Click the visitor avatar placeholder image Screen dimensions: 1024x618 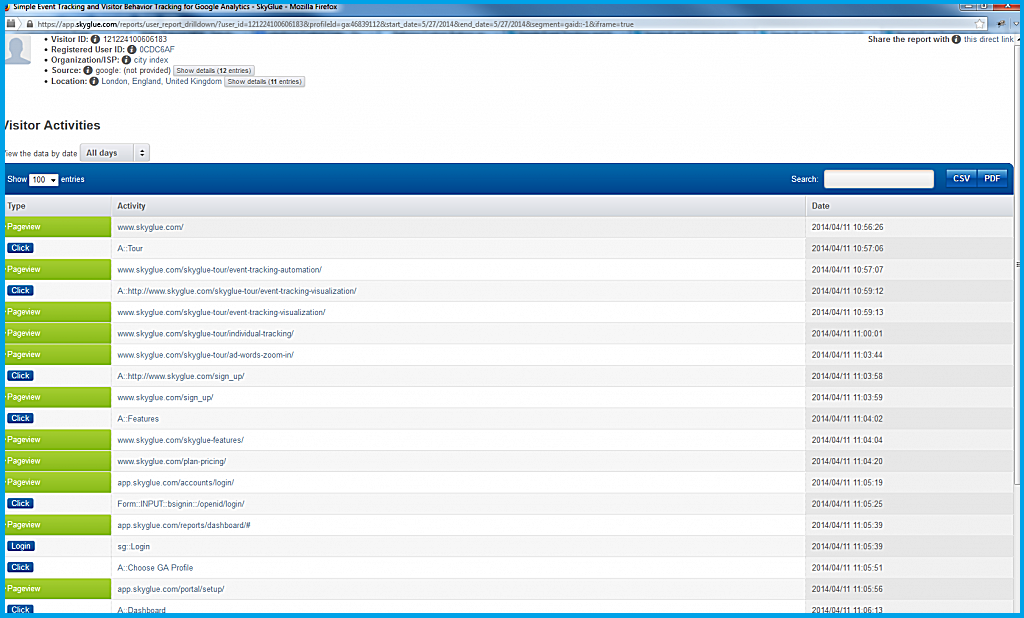18,50
